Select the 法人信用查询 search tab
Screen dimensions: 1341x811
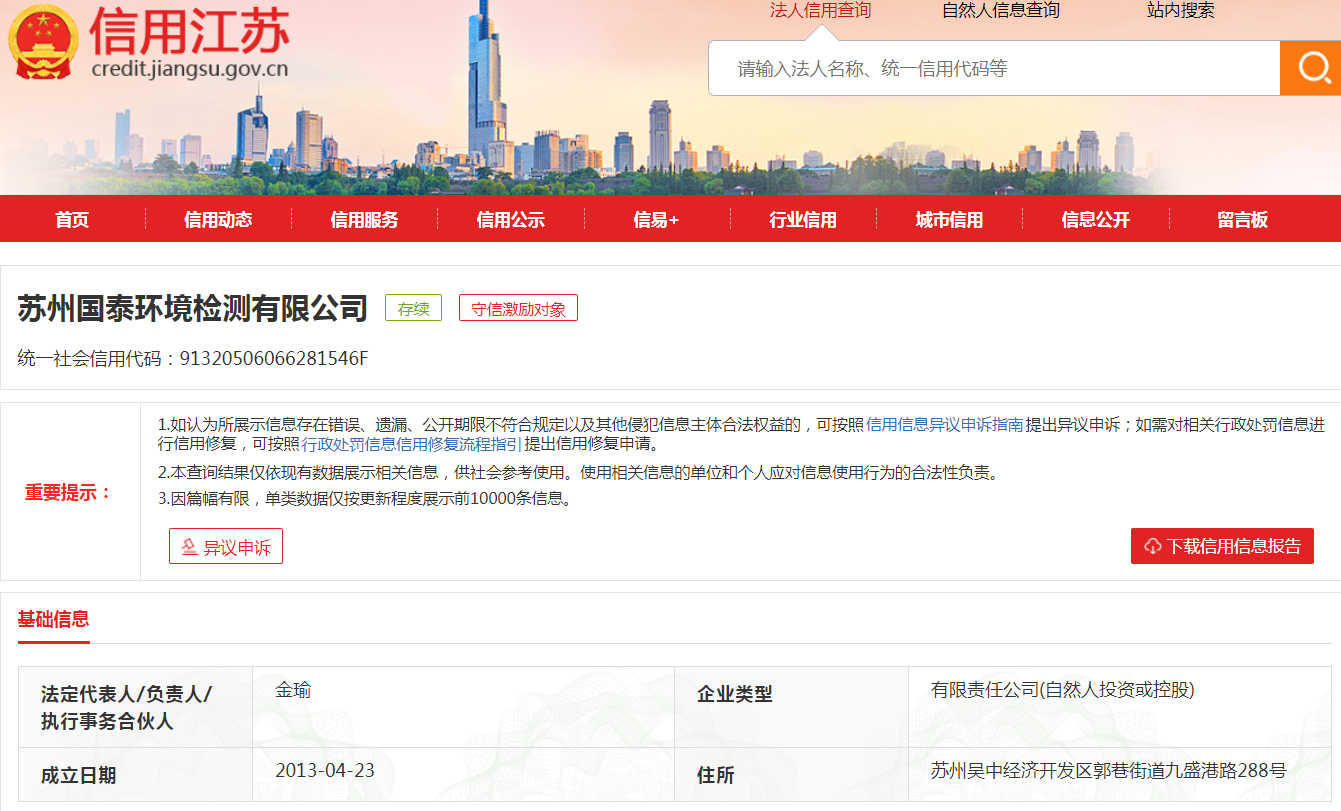pos(820,11)
